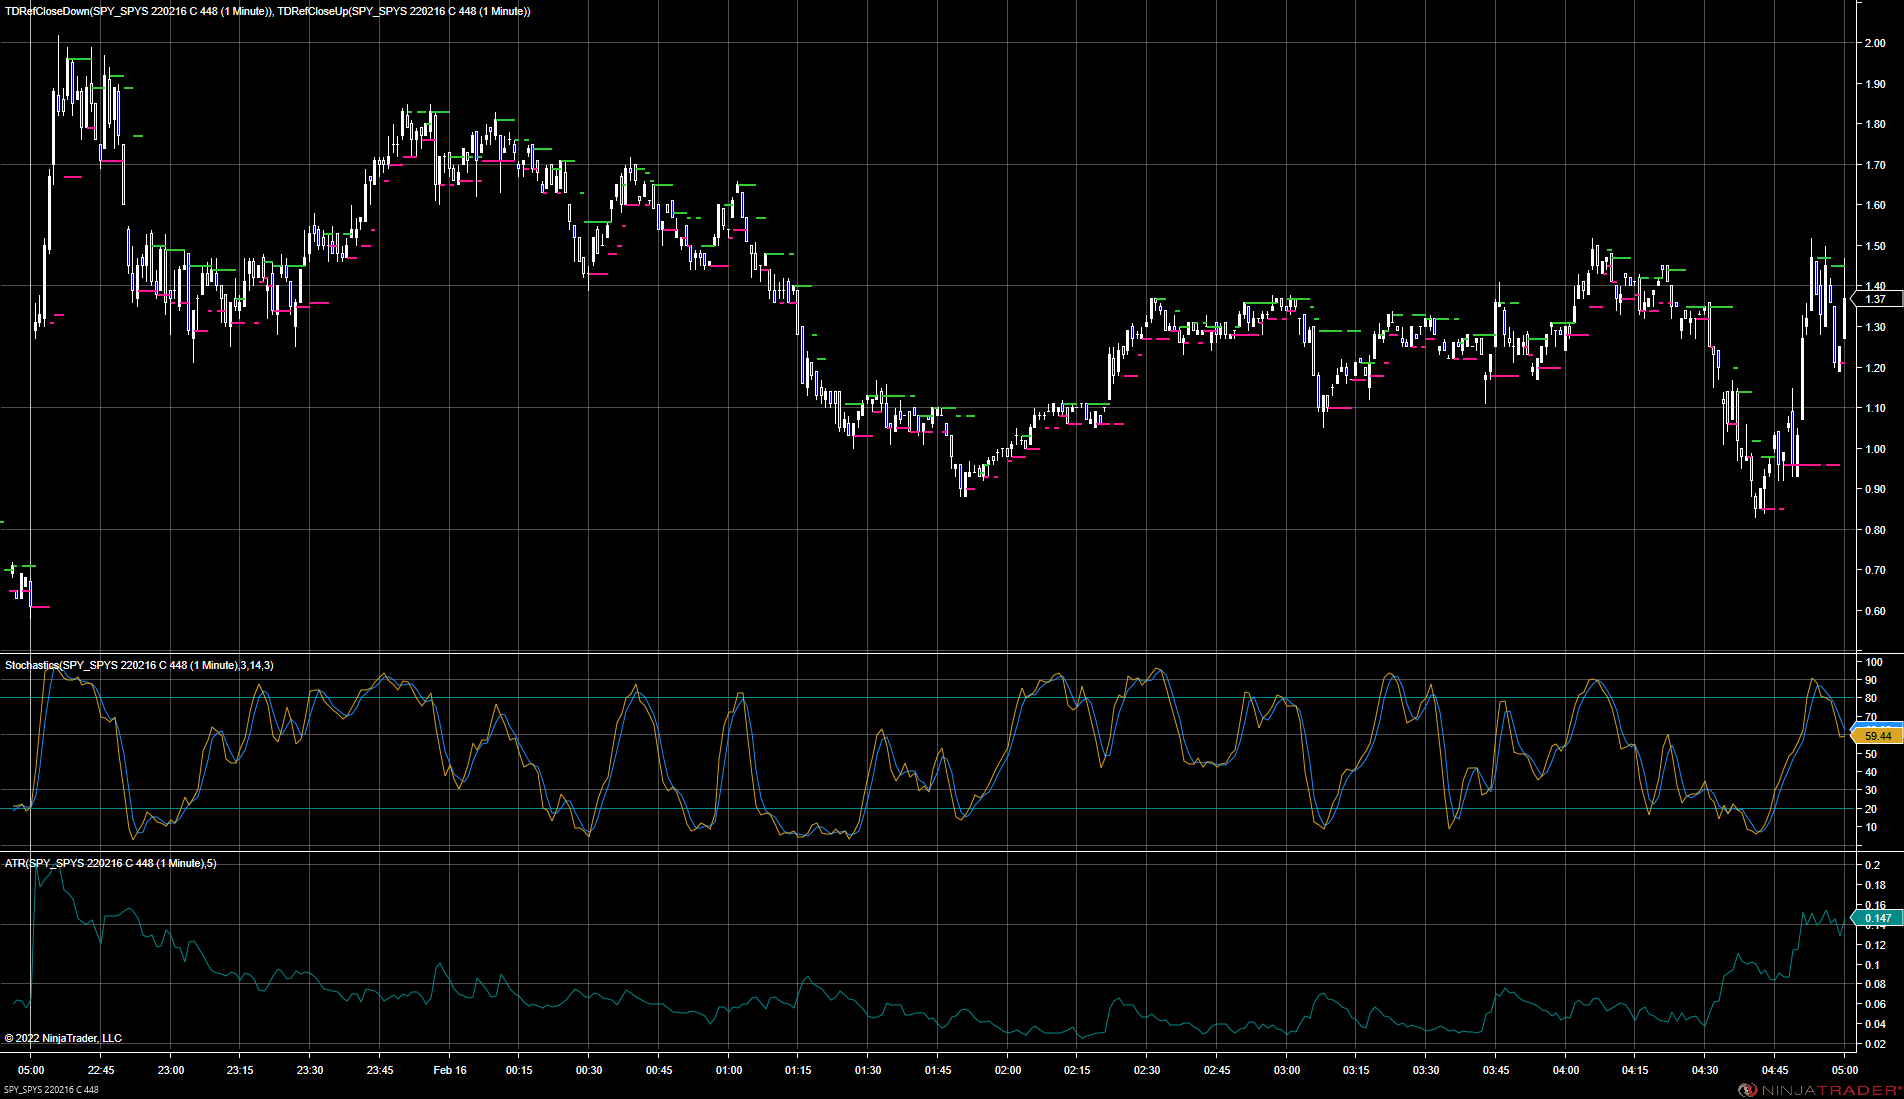Click the 2022 NinjaTrader, LLC copyright text

click(x=63, y=1038)
